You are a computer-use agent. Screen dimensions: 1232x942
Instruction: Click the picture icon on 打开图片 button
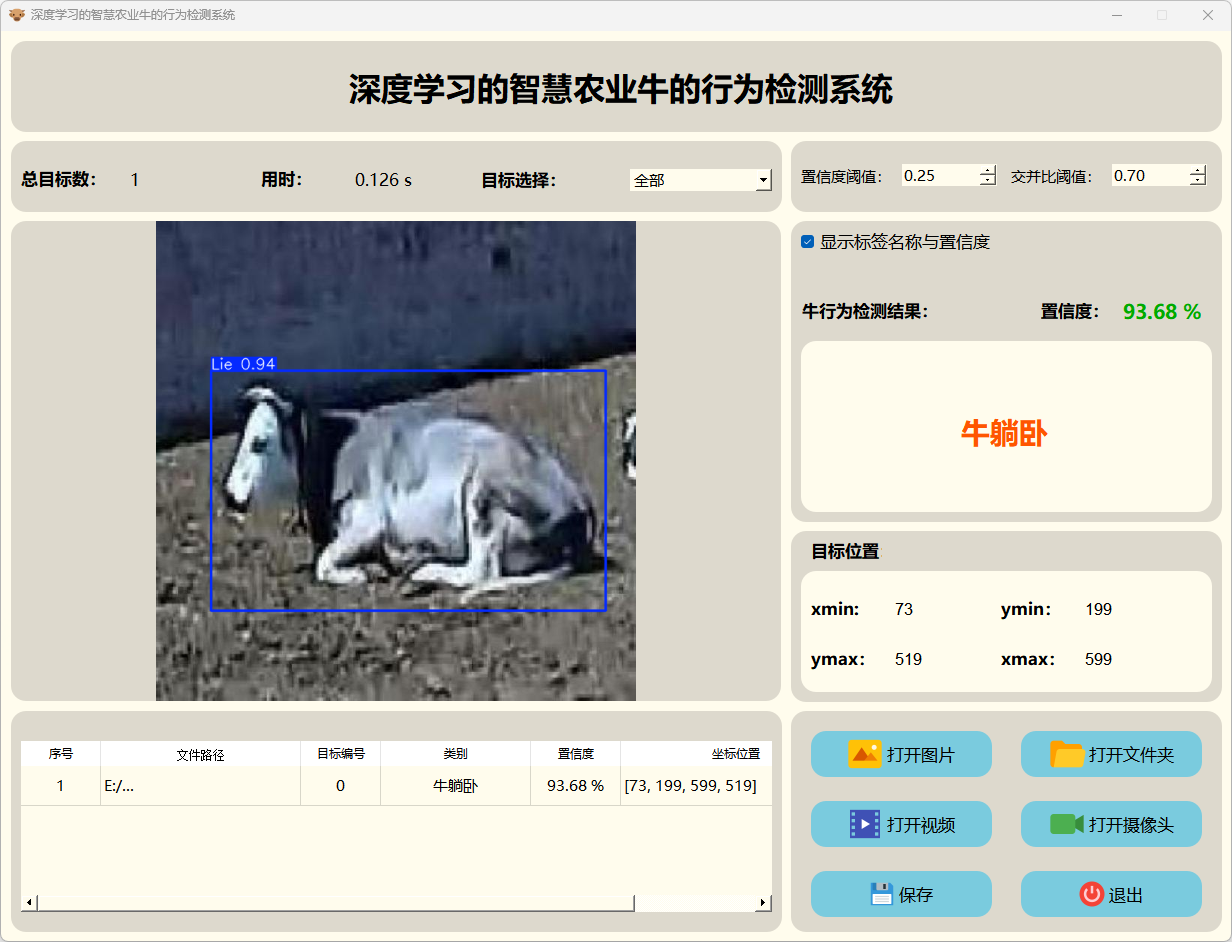(864, 754)
